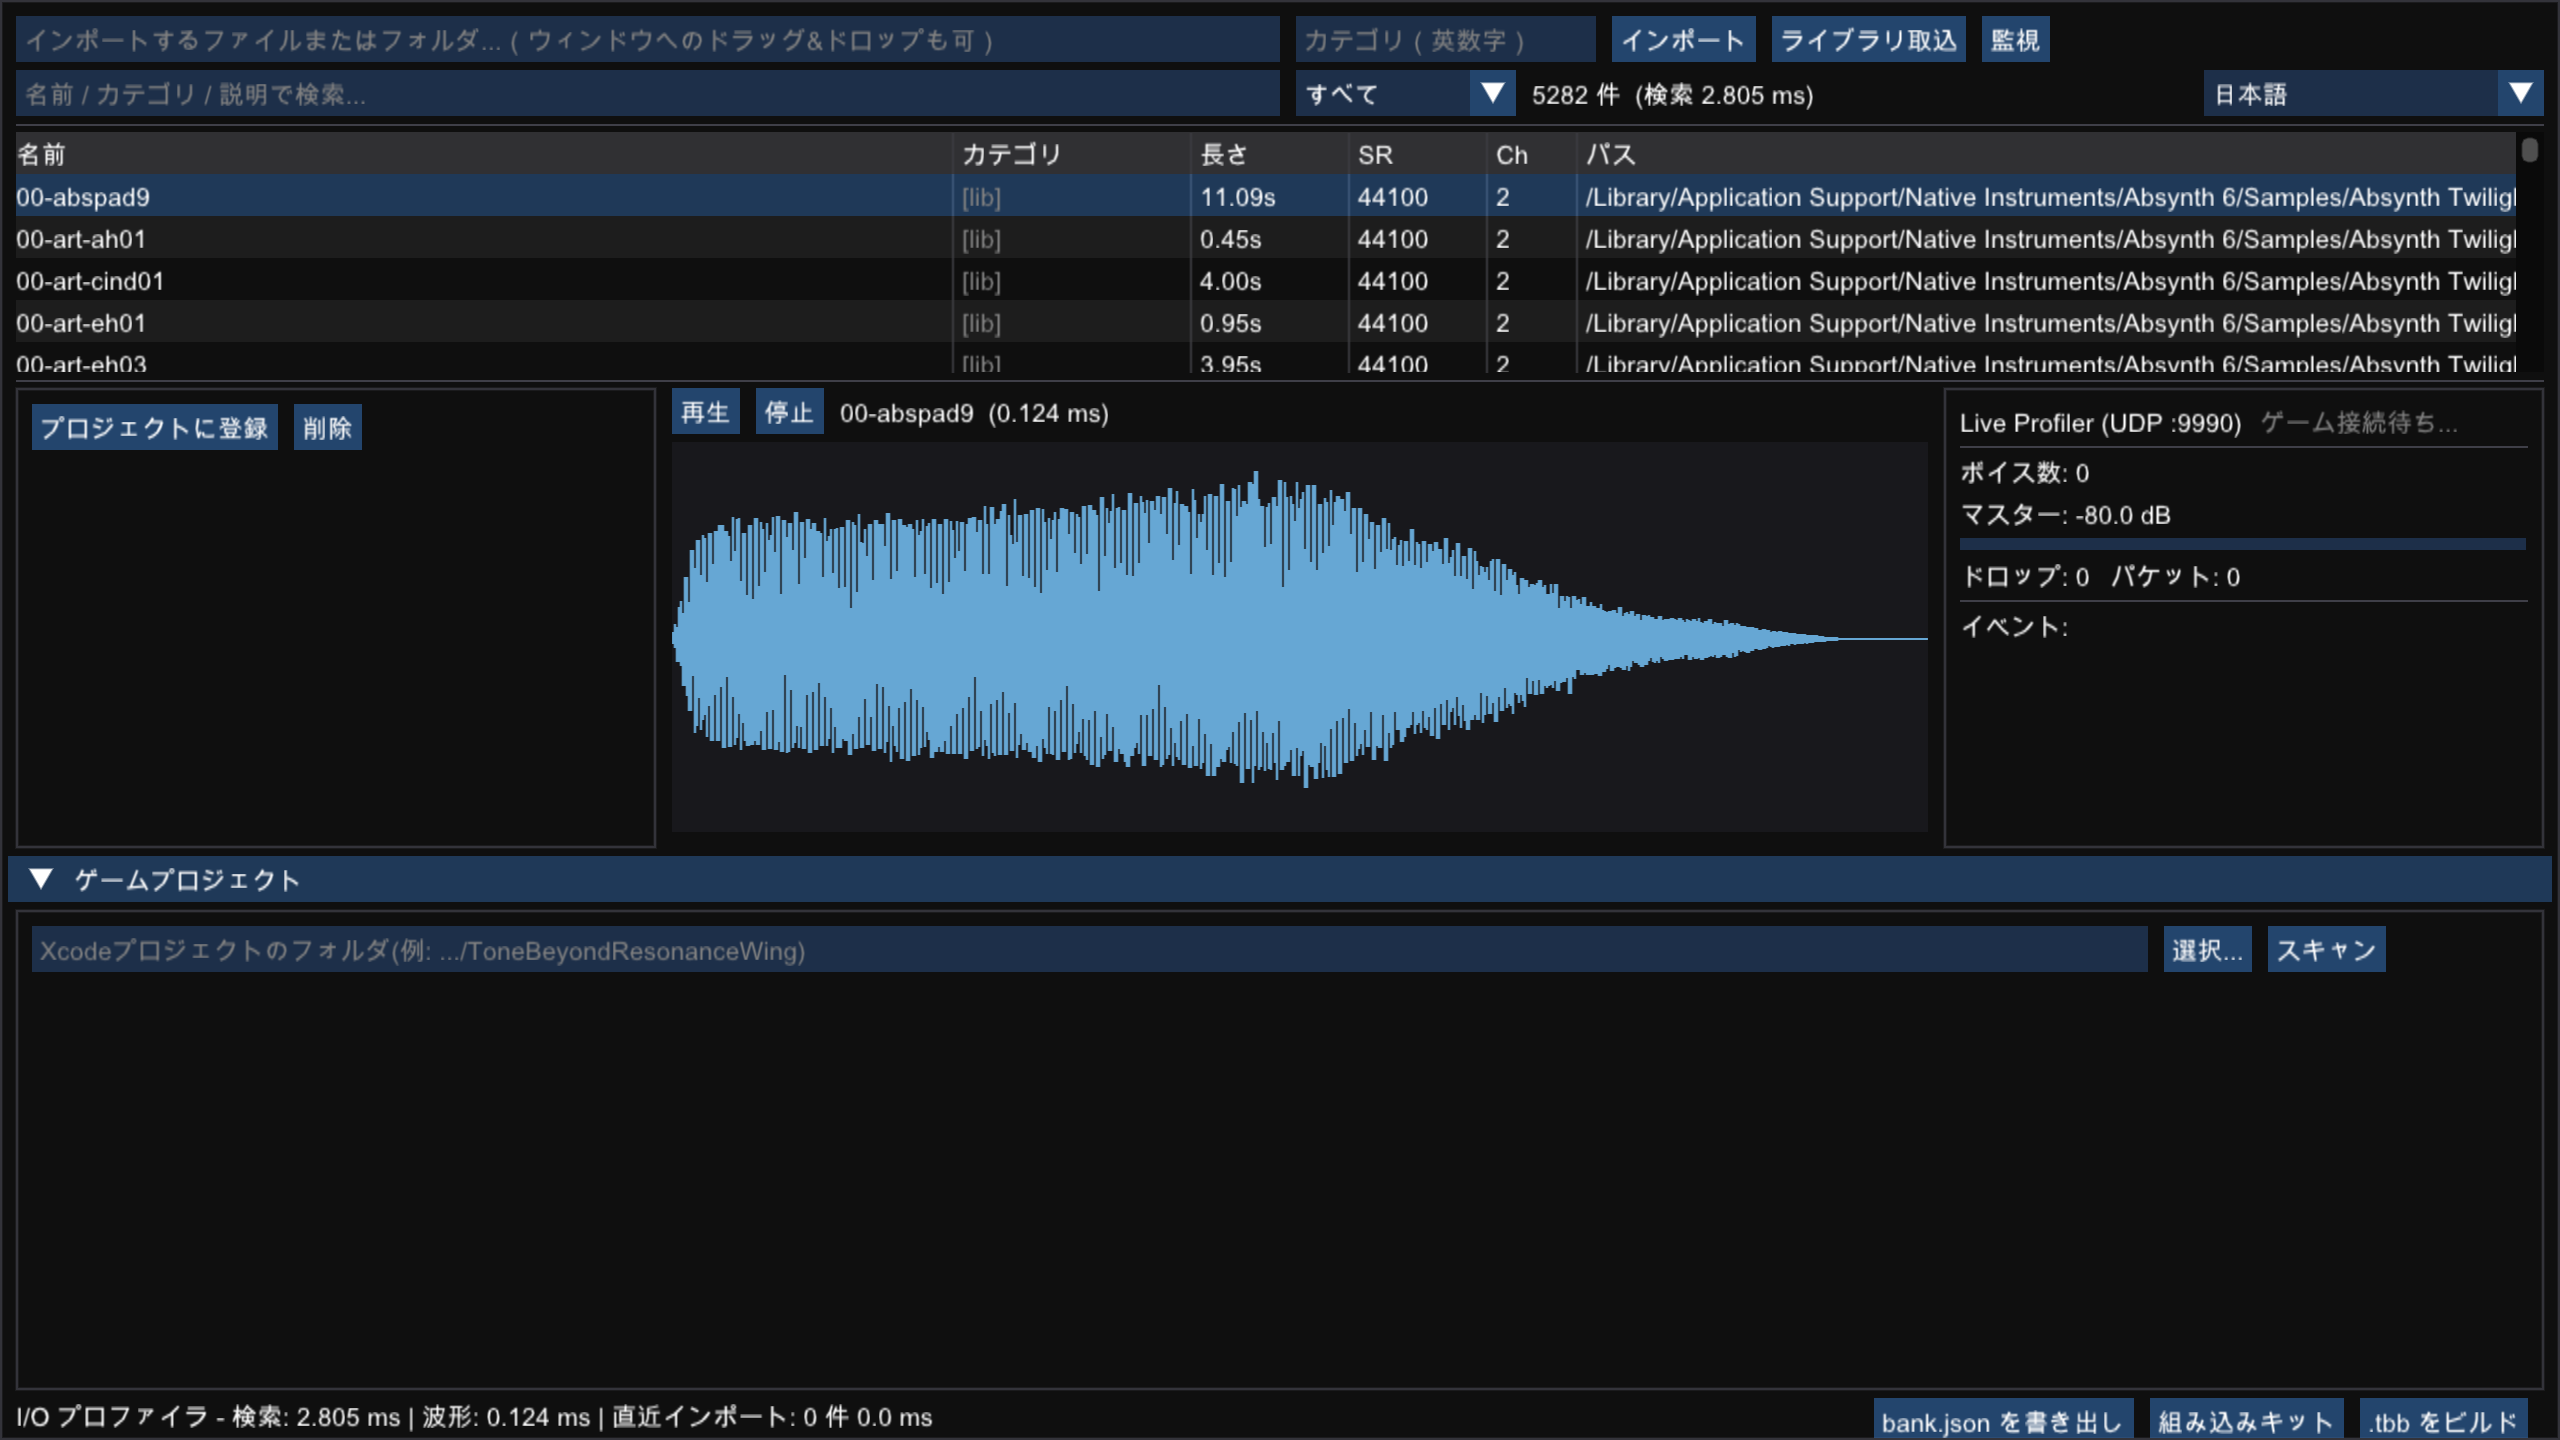Click the スキャン button

tap(2327, 949)
